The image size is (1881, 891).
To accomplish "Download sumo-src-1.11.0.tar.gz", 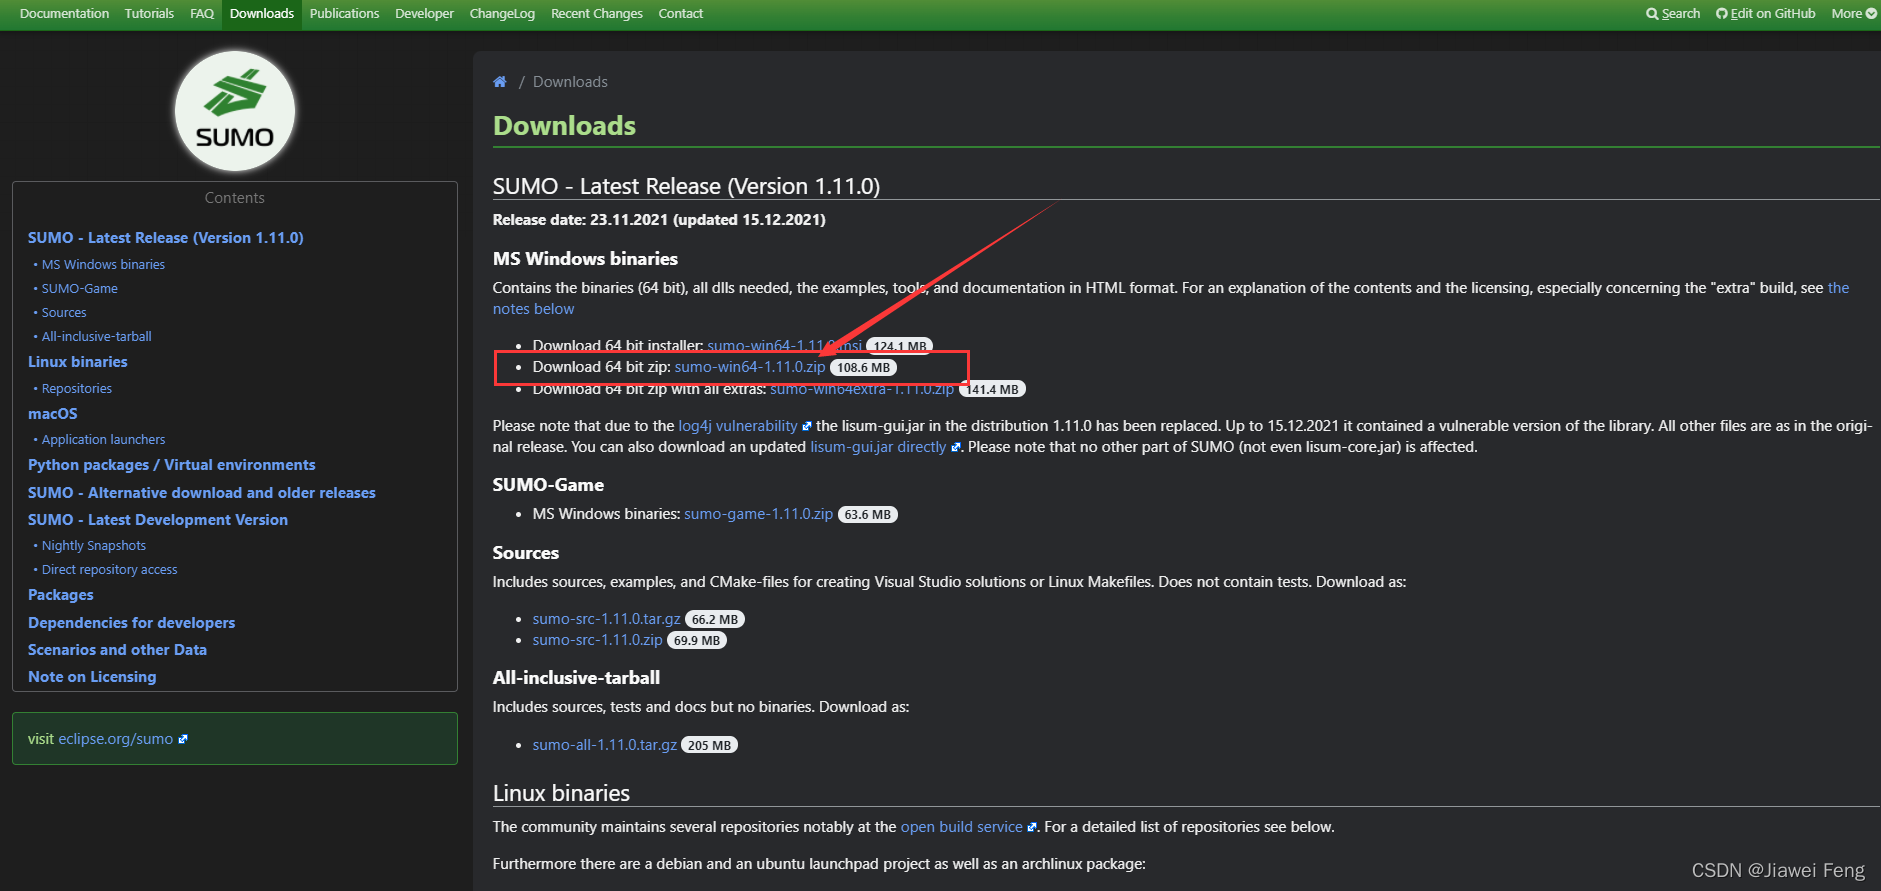I will 606,619.
